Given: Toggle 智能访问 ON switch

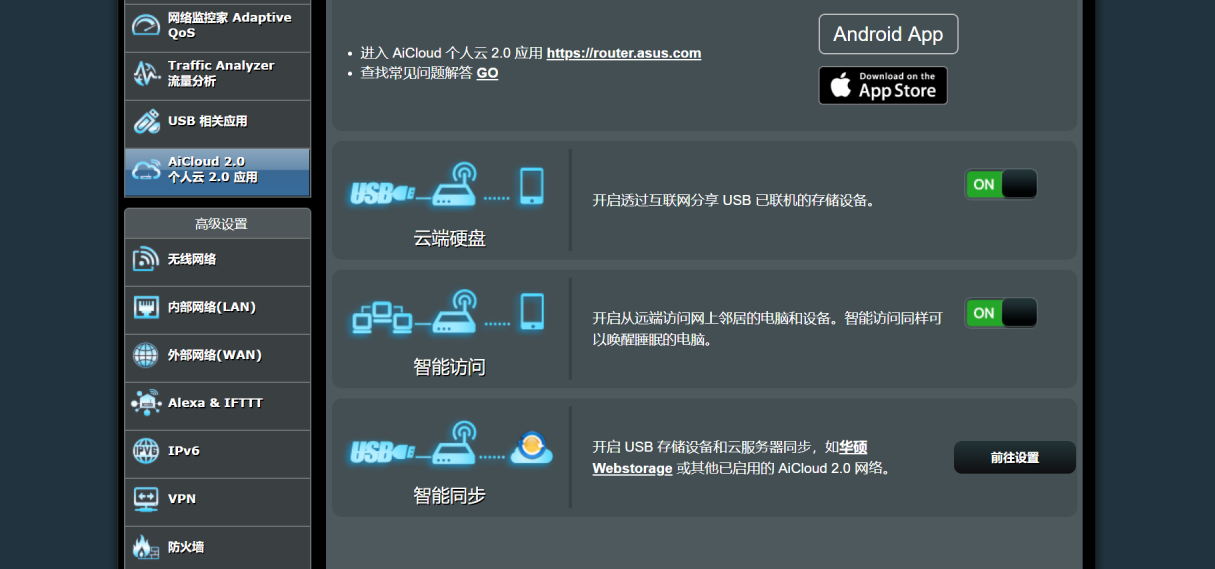Looking at the screenshot, I should click(x=1000, y=313).
